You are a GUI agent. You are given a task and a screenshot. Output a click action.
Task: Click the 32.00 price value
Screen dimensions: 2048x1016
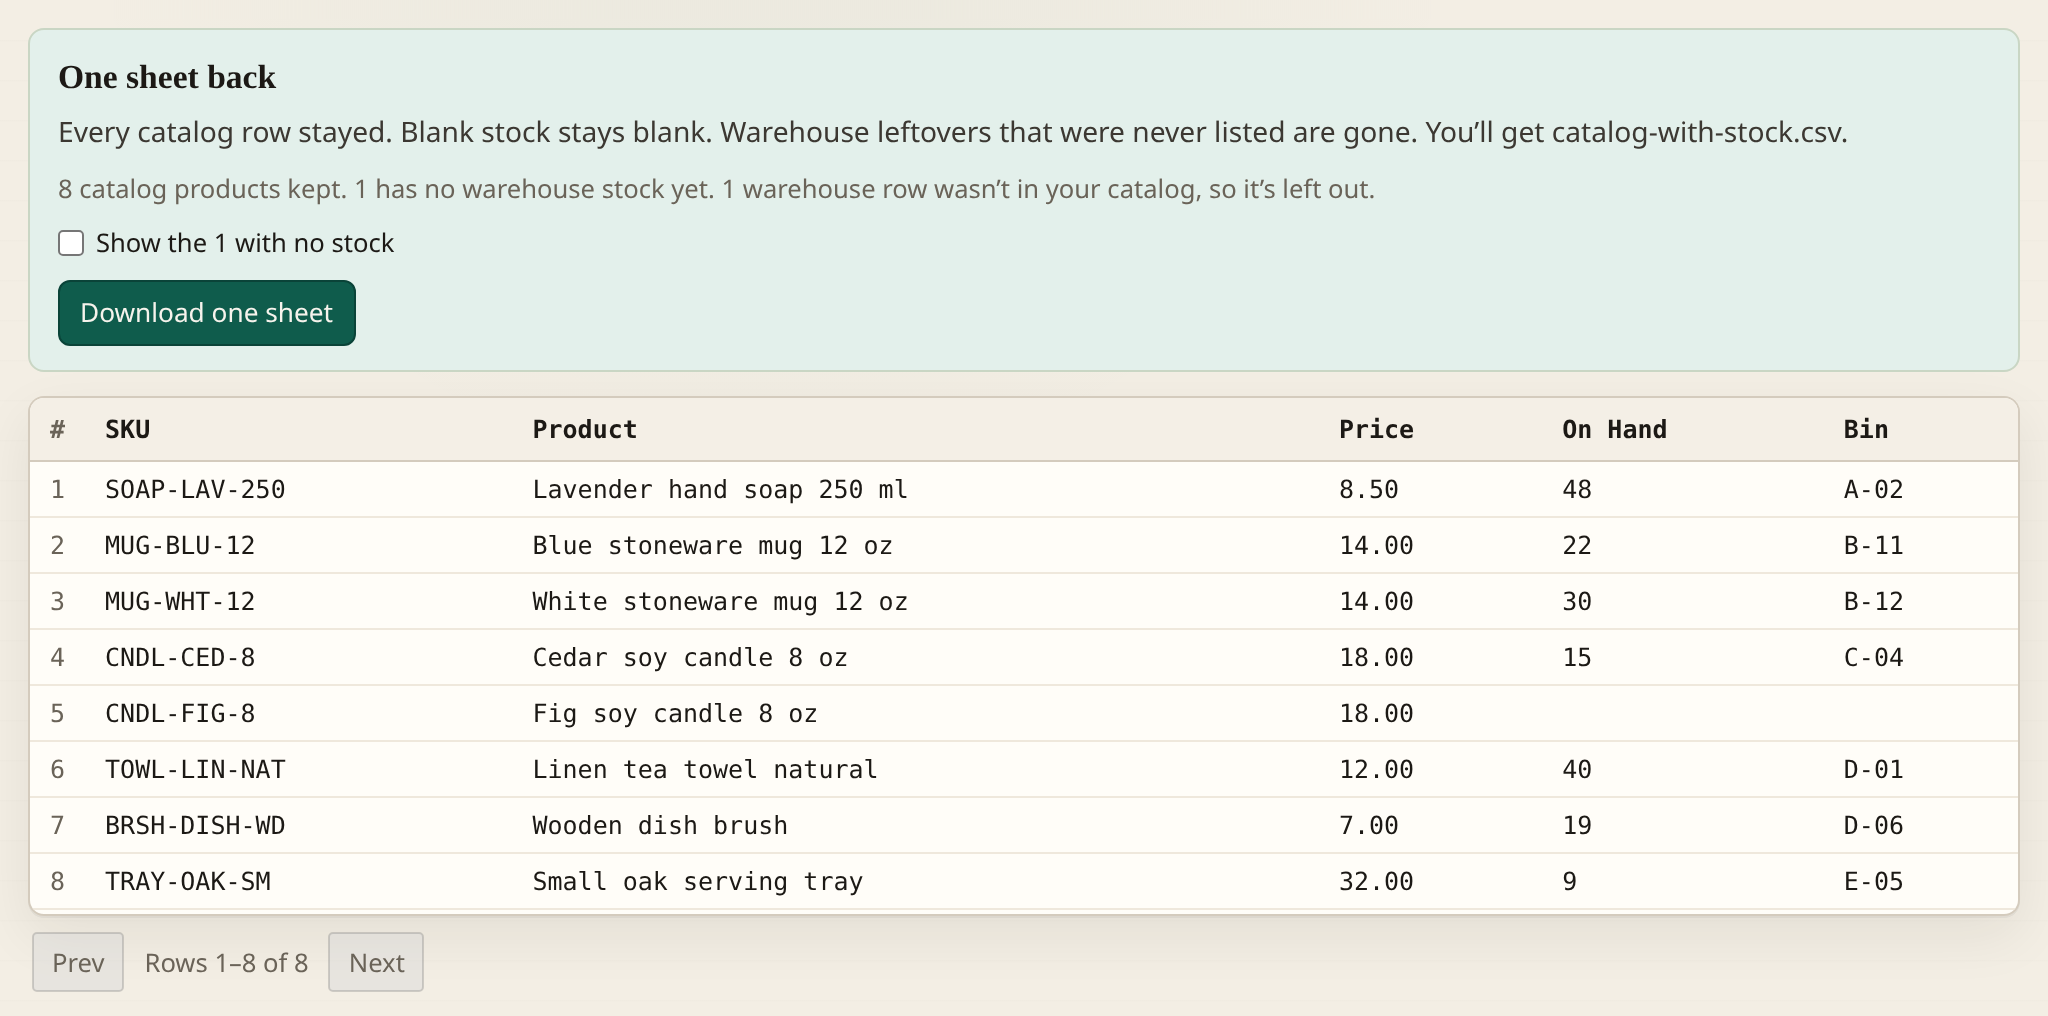1376,882
